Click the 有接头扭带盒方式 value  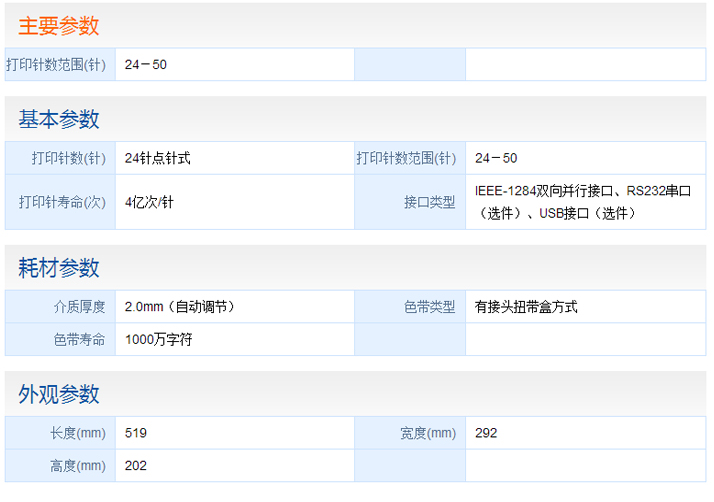pyautogui.click(x=526, y=307)
